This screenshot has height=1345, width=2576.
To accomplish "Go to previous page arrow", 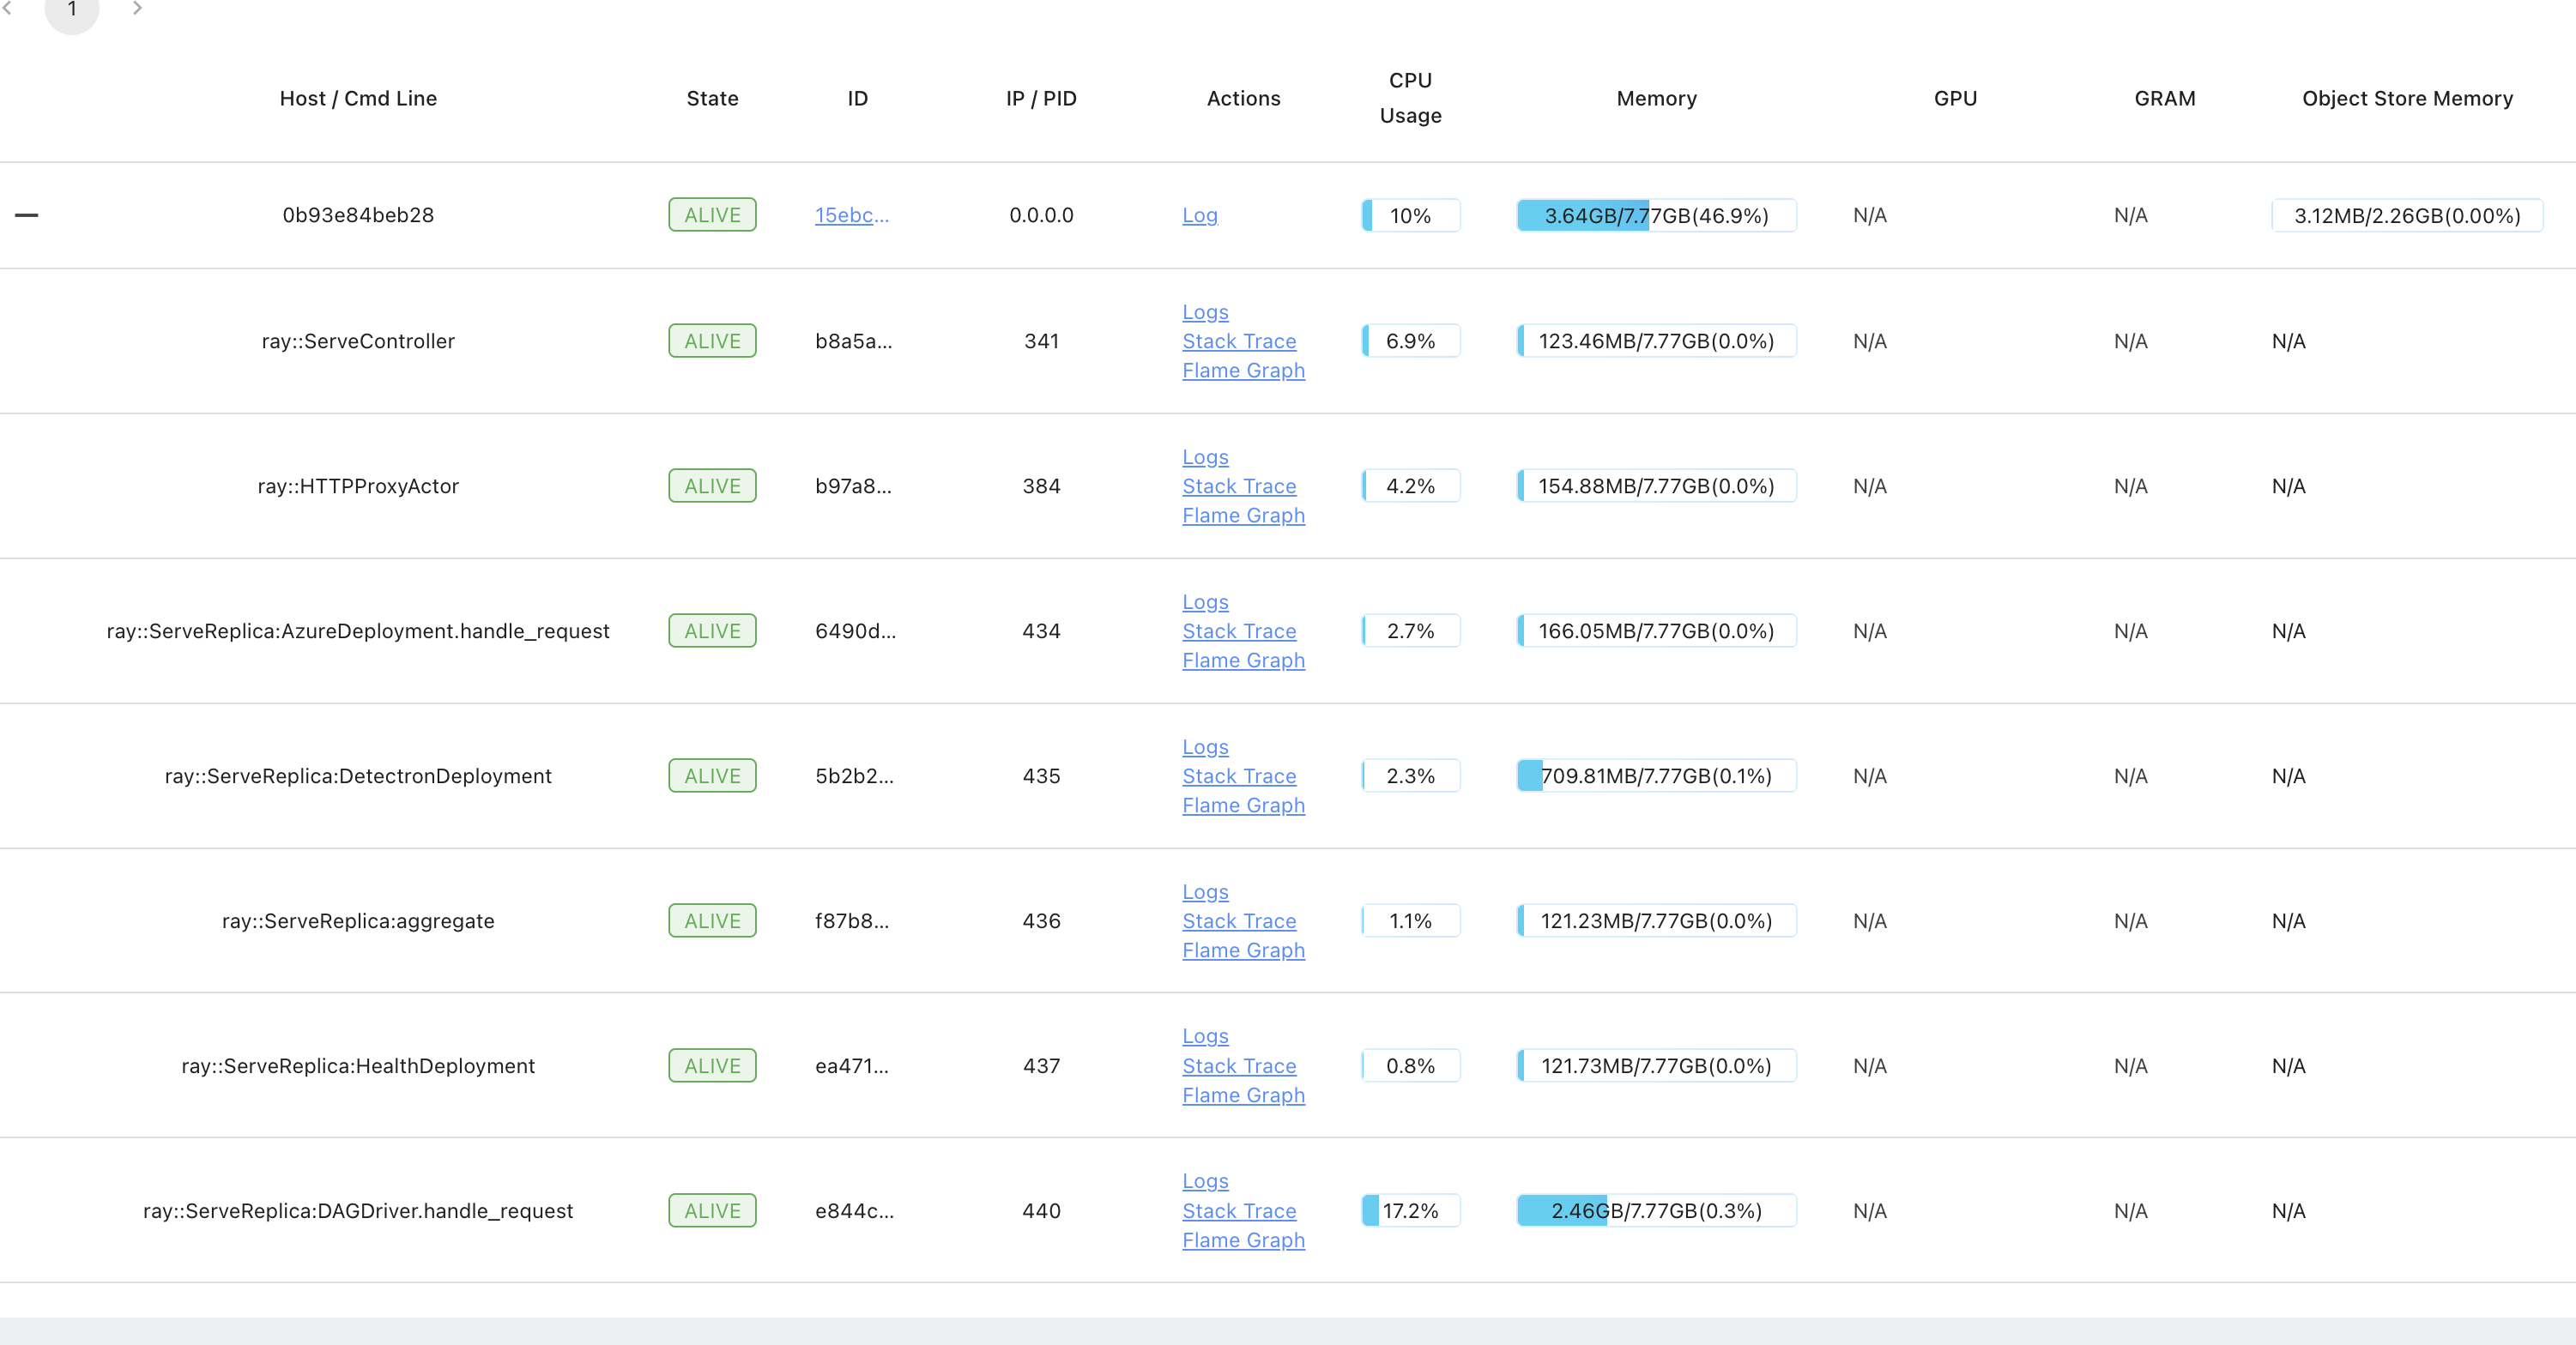I will click(7, 8).
